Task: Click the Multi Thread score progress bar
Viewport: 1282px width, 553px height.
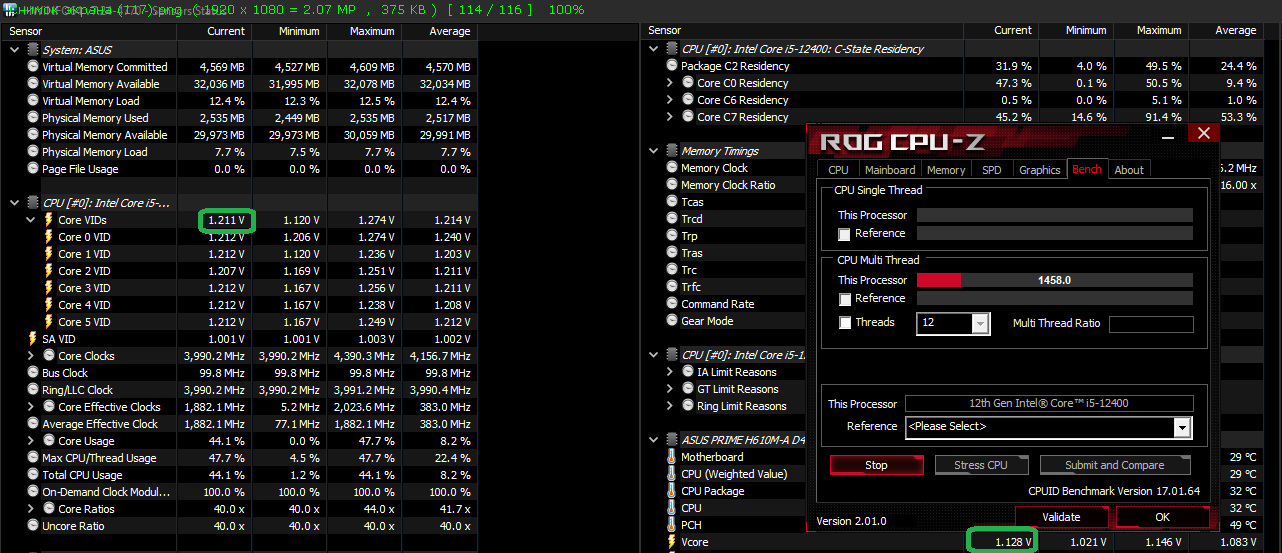Action: click(x=1055, y=280)
